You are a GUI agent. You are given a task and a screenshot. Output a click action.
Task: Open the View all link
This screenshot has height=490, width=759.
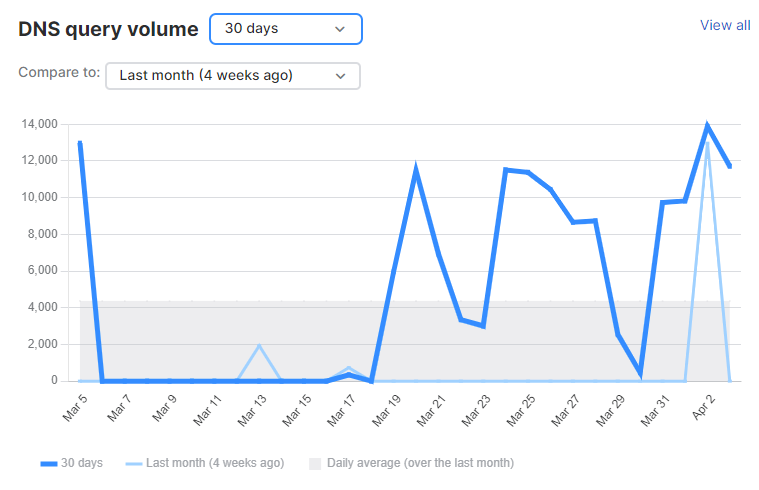[x=725, y=25]
